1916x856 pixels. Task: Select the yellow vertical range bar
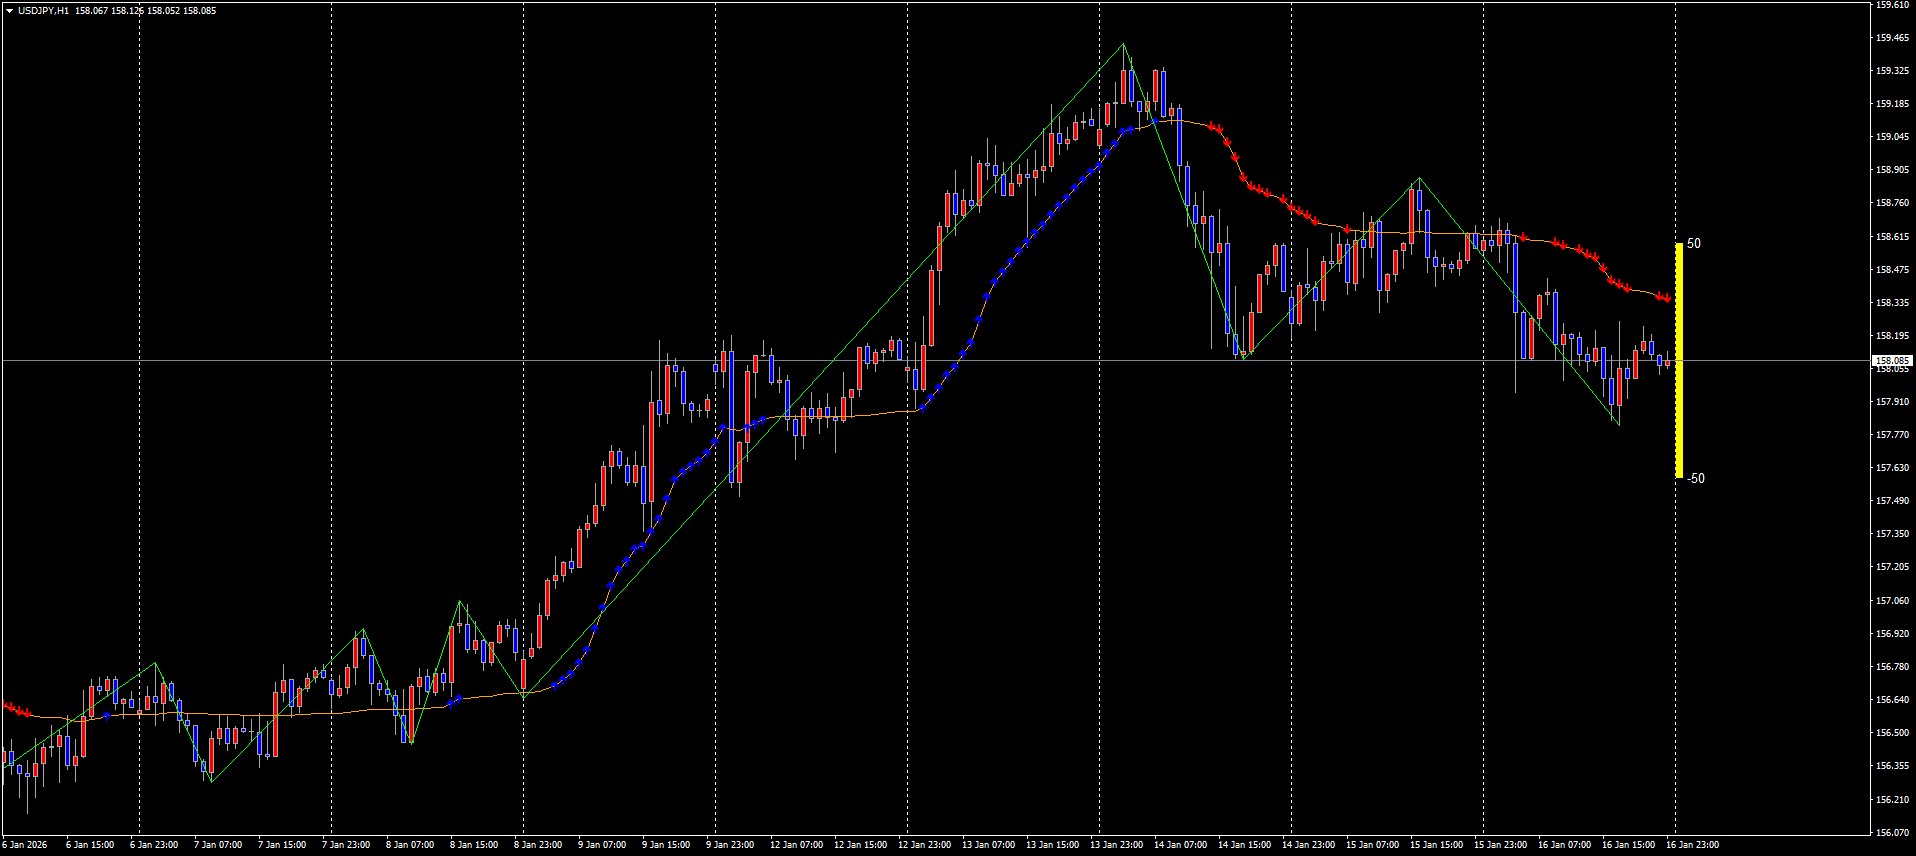tap(1679, 360)
